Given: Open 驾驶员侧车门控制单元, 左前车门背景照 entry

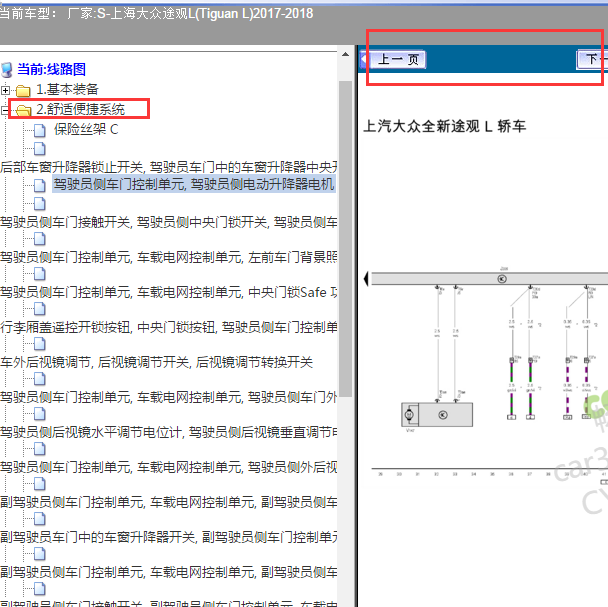Looking at the screenshot, I should coord(169,257).
